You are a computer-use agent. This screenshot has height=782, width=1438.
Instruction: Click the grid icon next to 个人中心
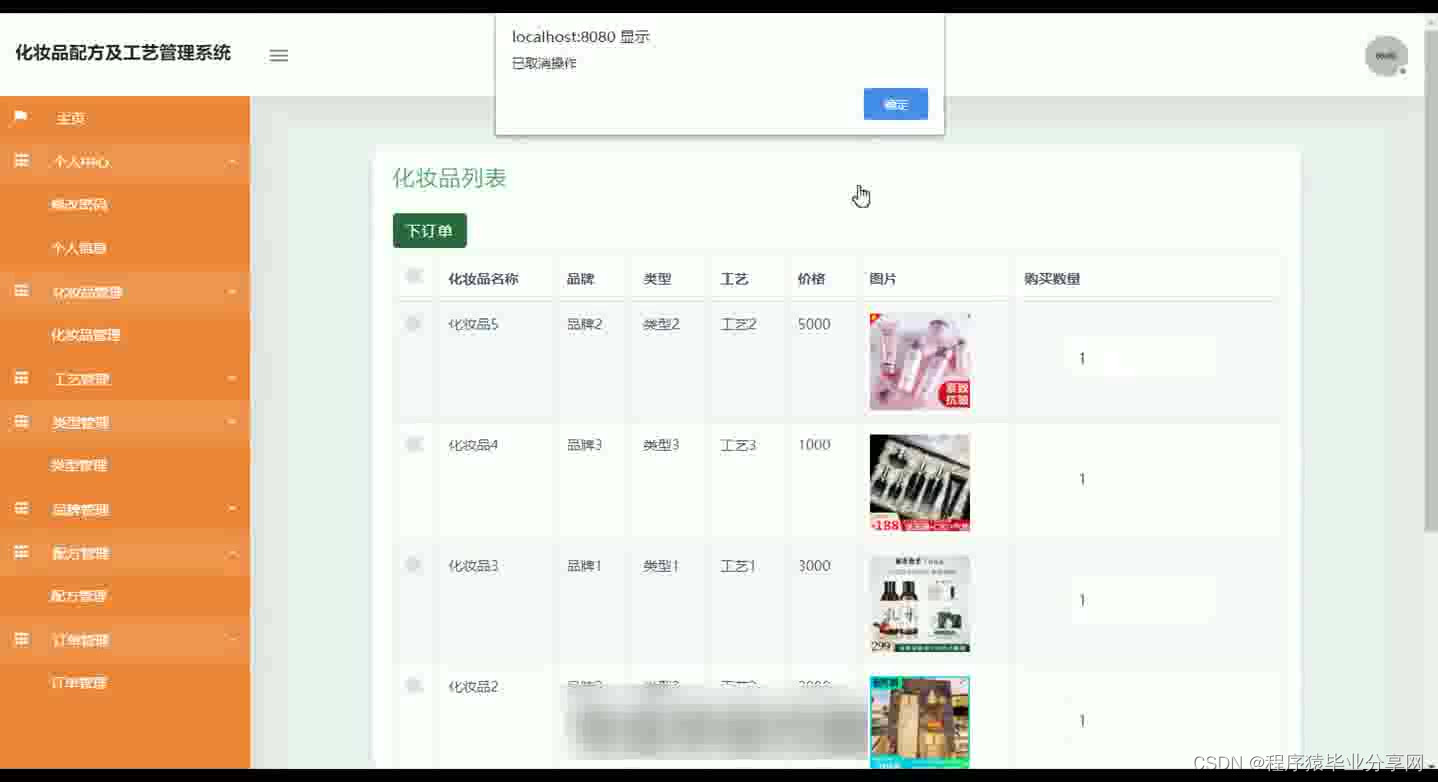21,160
